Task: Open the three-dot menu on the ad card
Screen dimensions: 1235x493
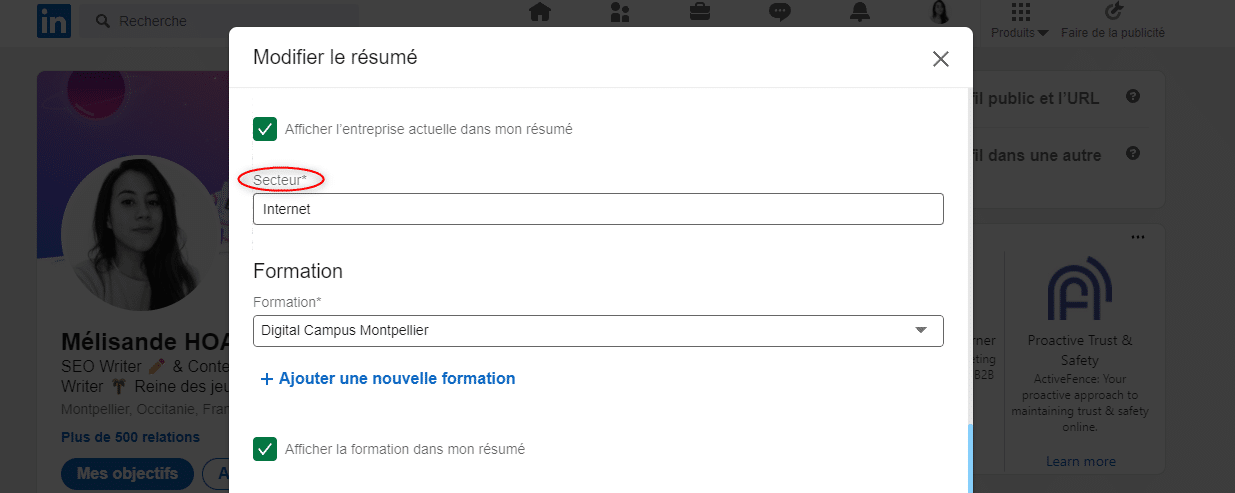Action: [1136, 237]
